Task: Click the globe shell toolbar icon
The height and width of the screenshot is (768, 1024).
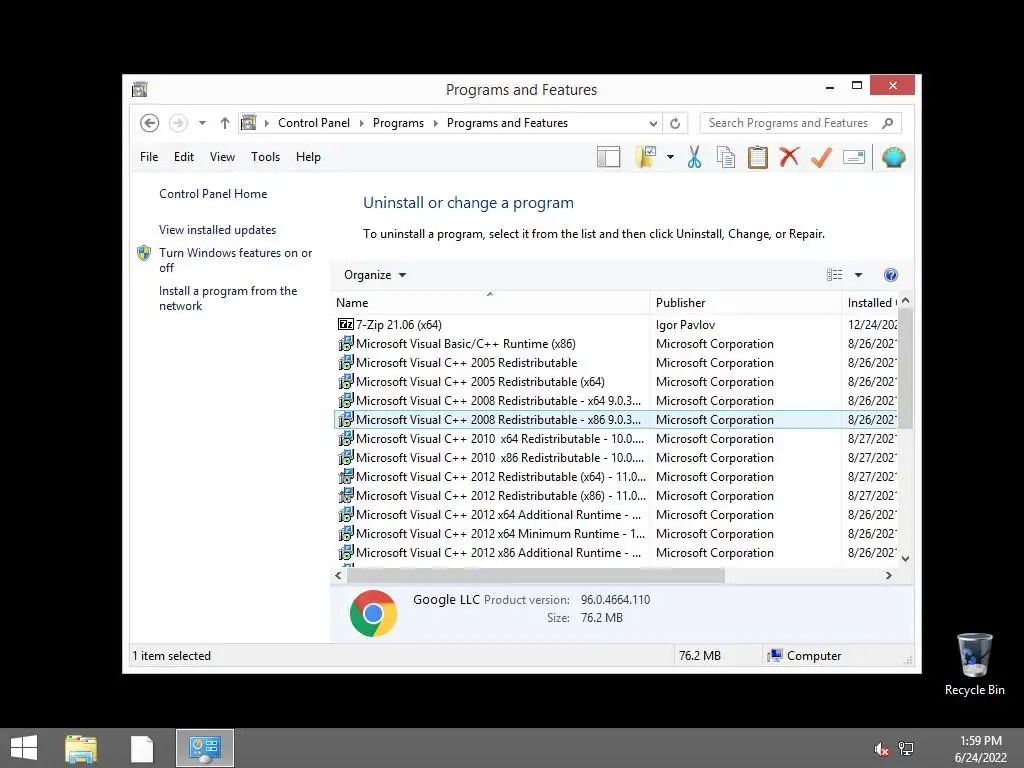Action: tap(893, 157)
